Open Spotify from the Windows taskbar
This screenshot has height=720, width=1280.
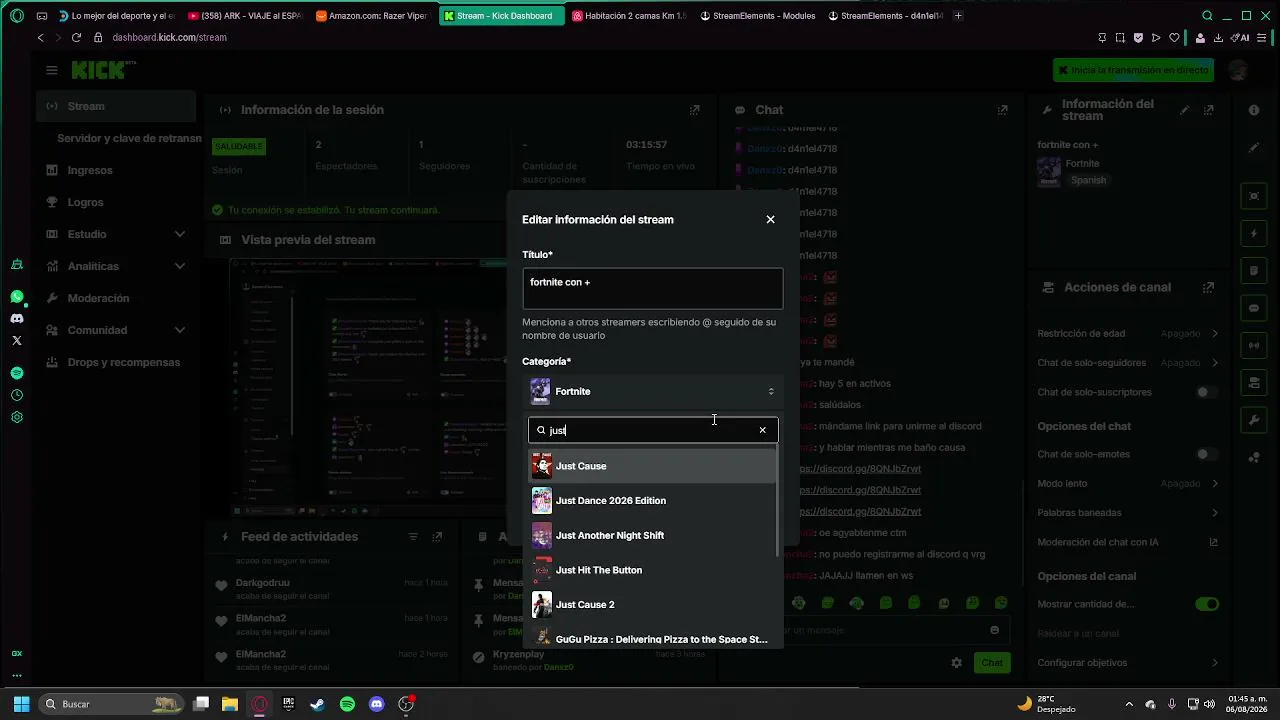tap(347, 704)
